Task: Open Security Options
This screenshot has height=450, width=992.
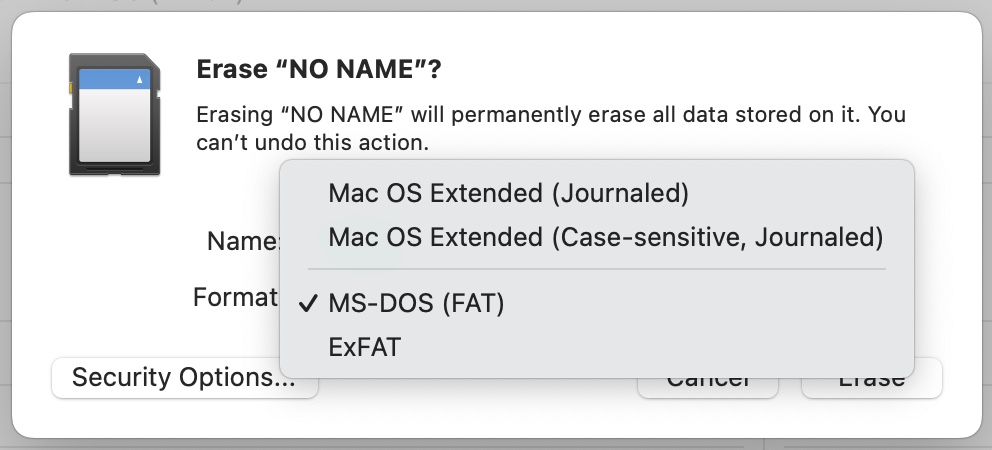Action: tap(184, 378)
